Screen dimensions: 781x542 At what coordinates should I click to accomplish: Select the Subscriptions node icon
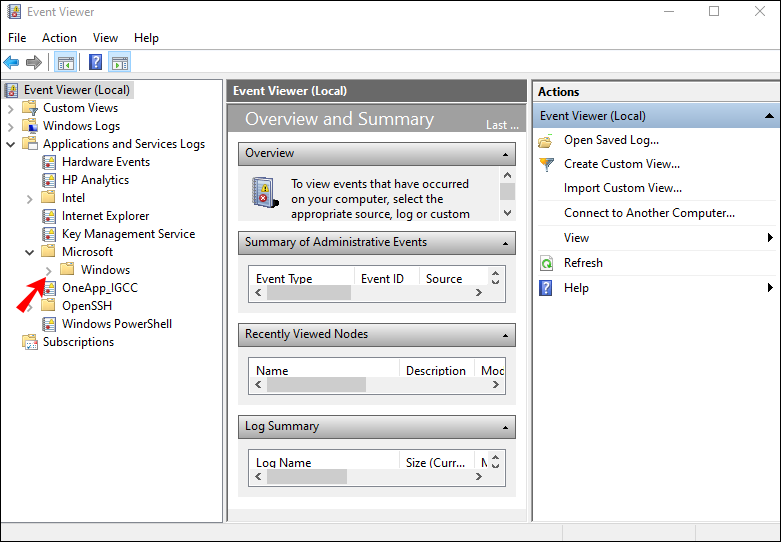(x=30, y=342)
